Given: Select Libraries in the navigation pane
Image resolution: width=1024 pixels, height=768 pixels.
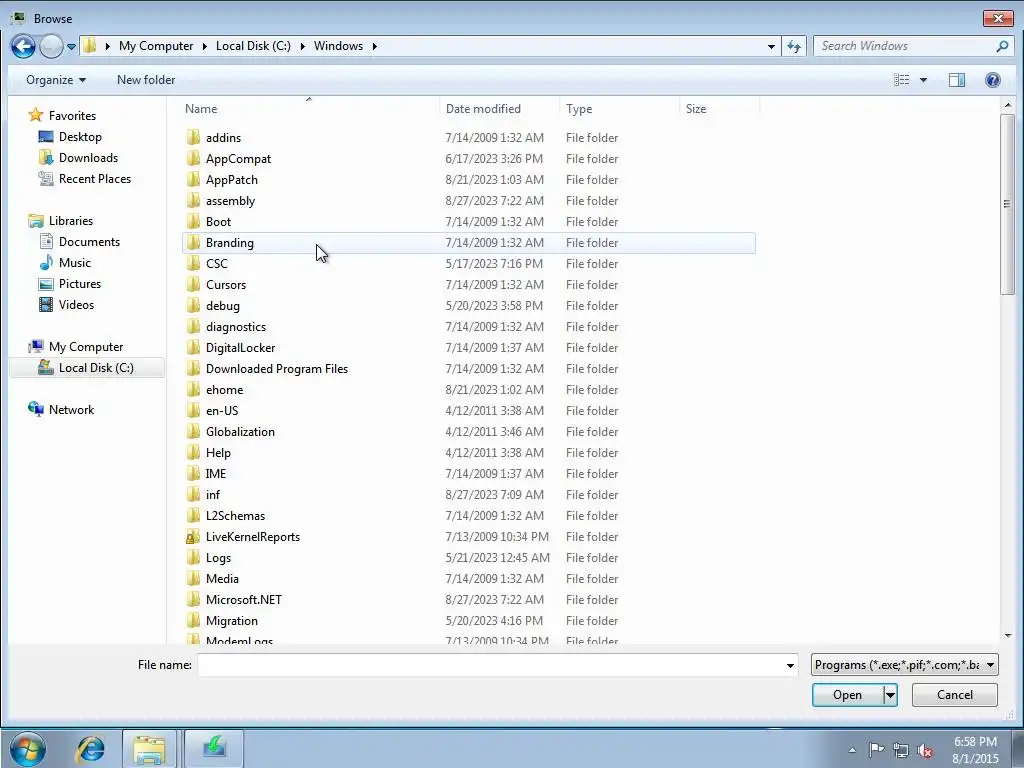Looking at the screenshot, I should [71, 221].
